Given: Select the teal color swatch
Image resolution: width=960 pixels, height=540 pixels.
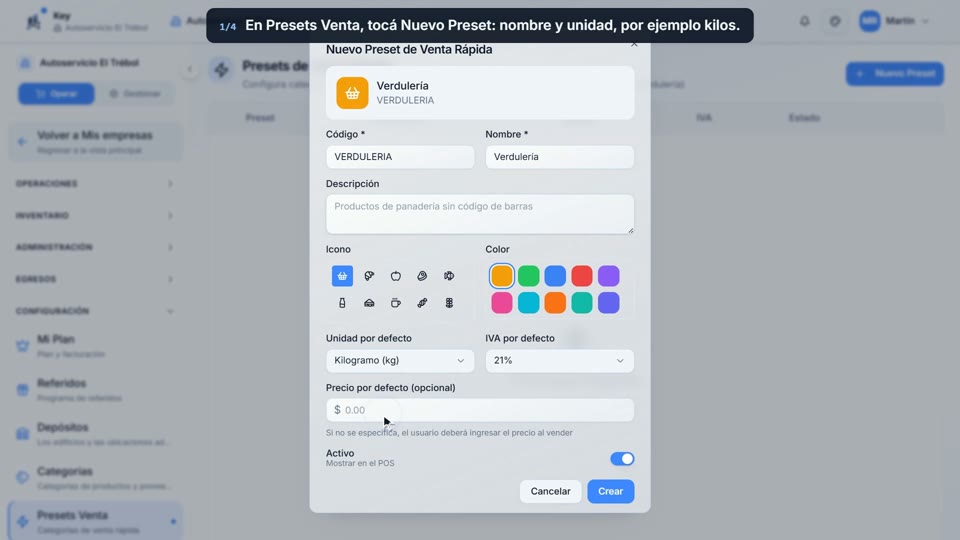Looking at the screenshot, I should click(x=582, y=303).
